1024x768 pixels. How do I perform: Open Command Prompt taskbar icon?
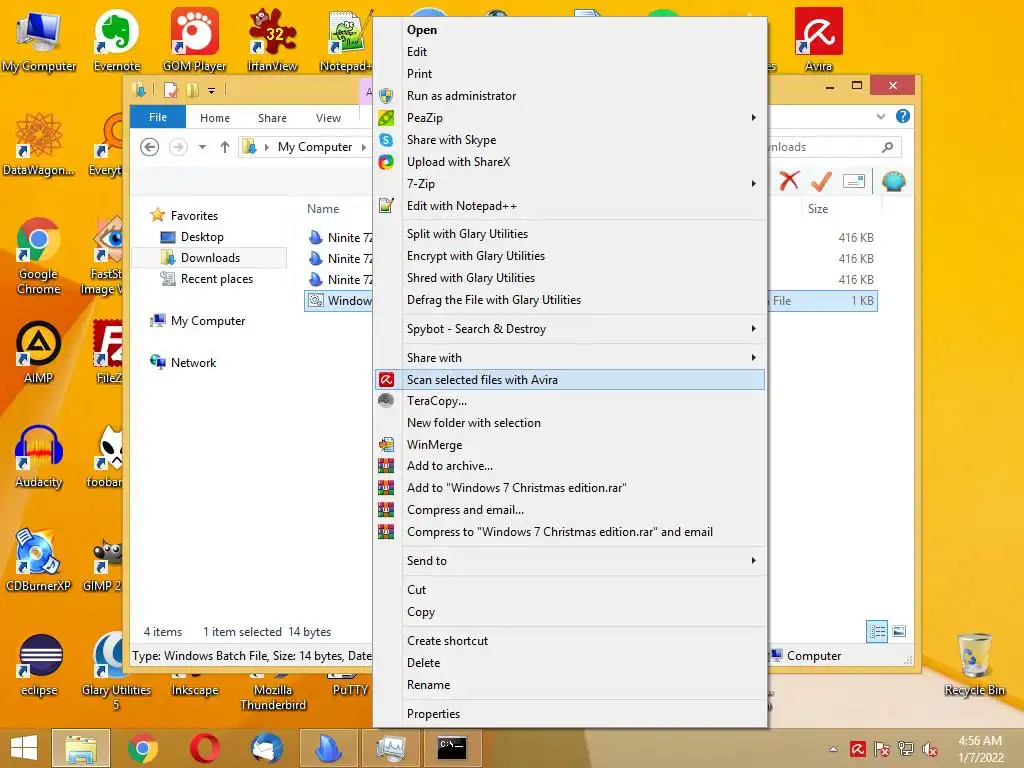tap(452, 748)
